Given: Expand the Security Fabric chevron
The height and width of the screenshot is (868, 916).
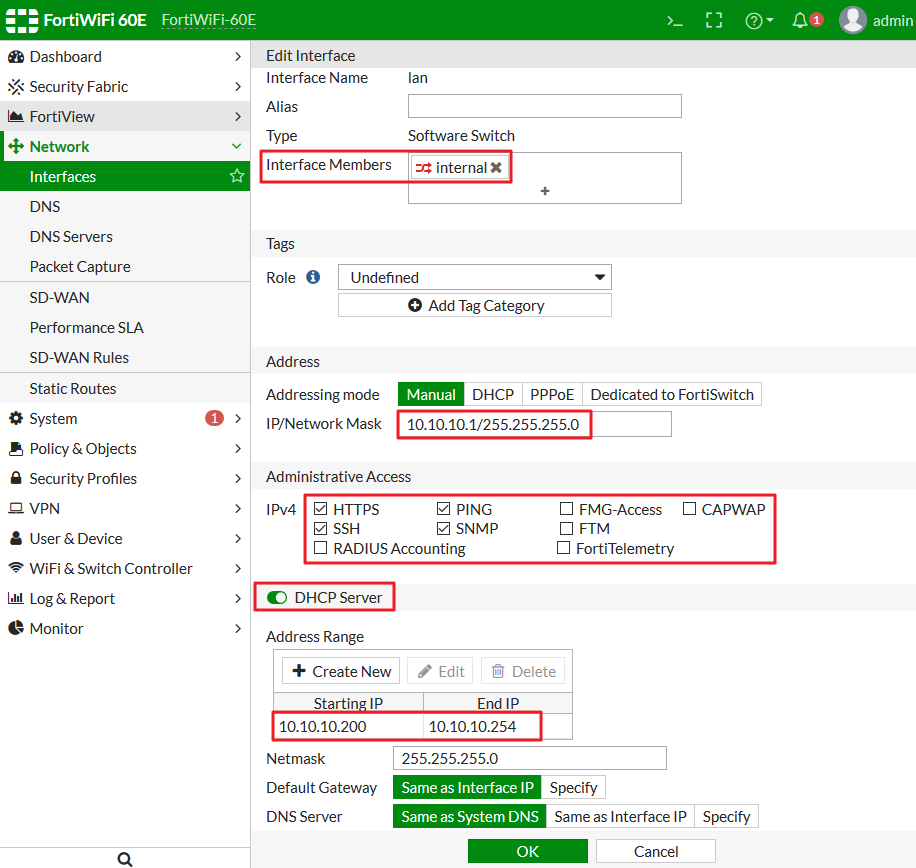Looking at the screenshot, I should [237, 86].
